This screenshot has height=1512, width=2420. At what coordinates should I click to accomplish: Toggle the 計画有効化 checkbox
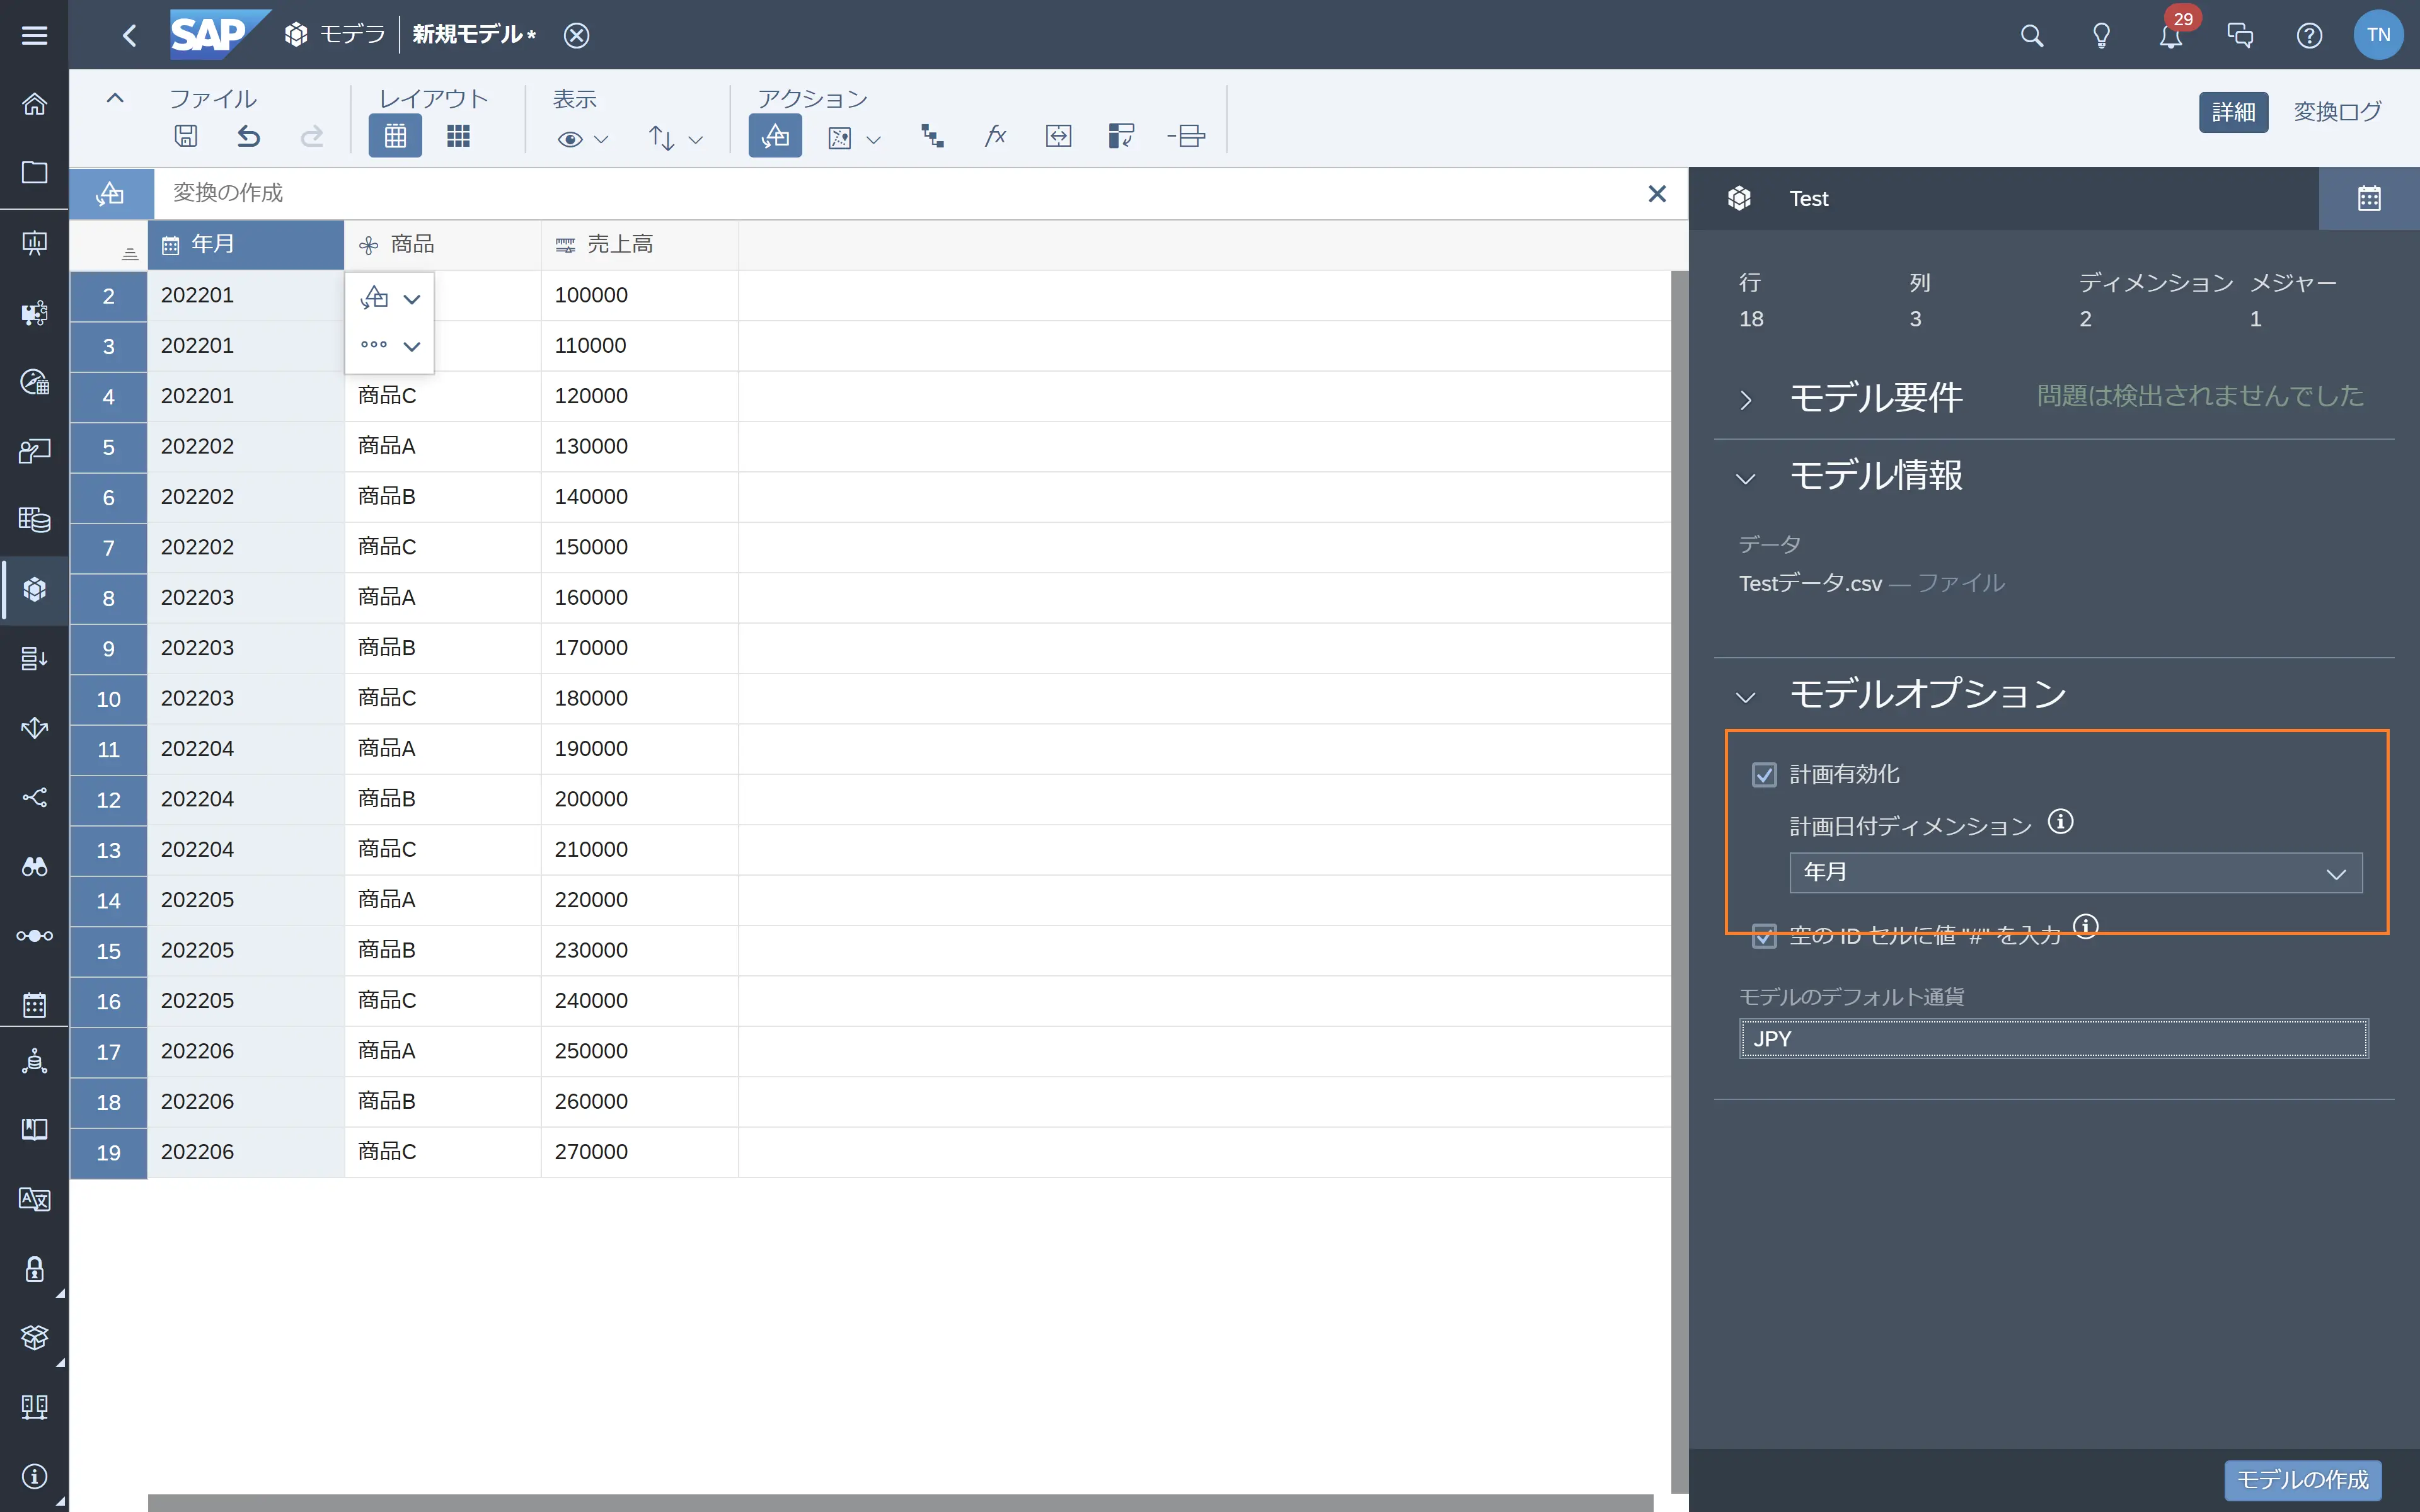(x=1764, y=775)
